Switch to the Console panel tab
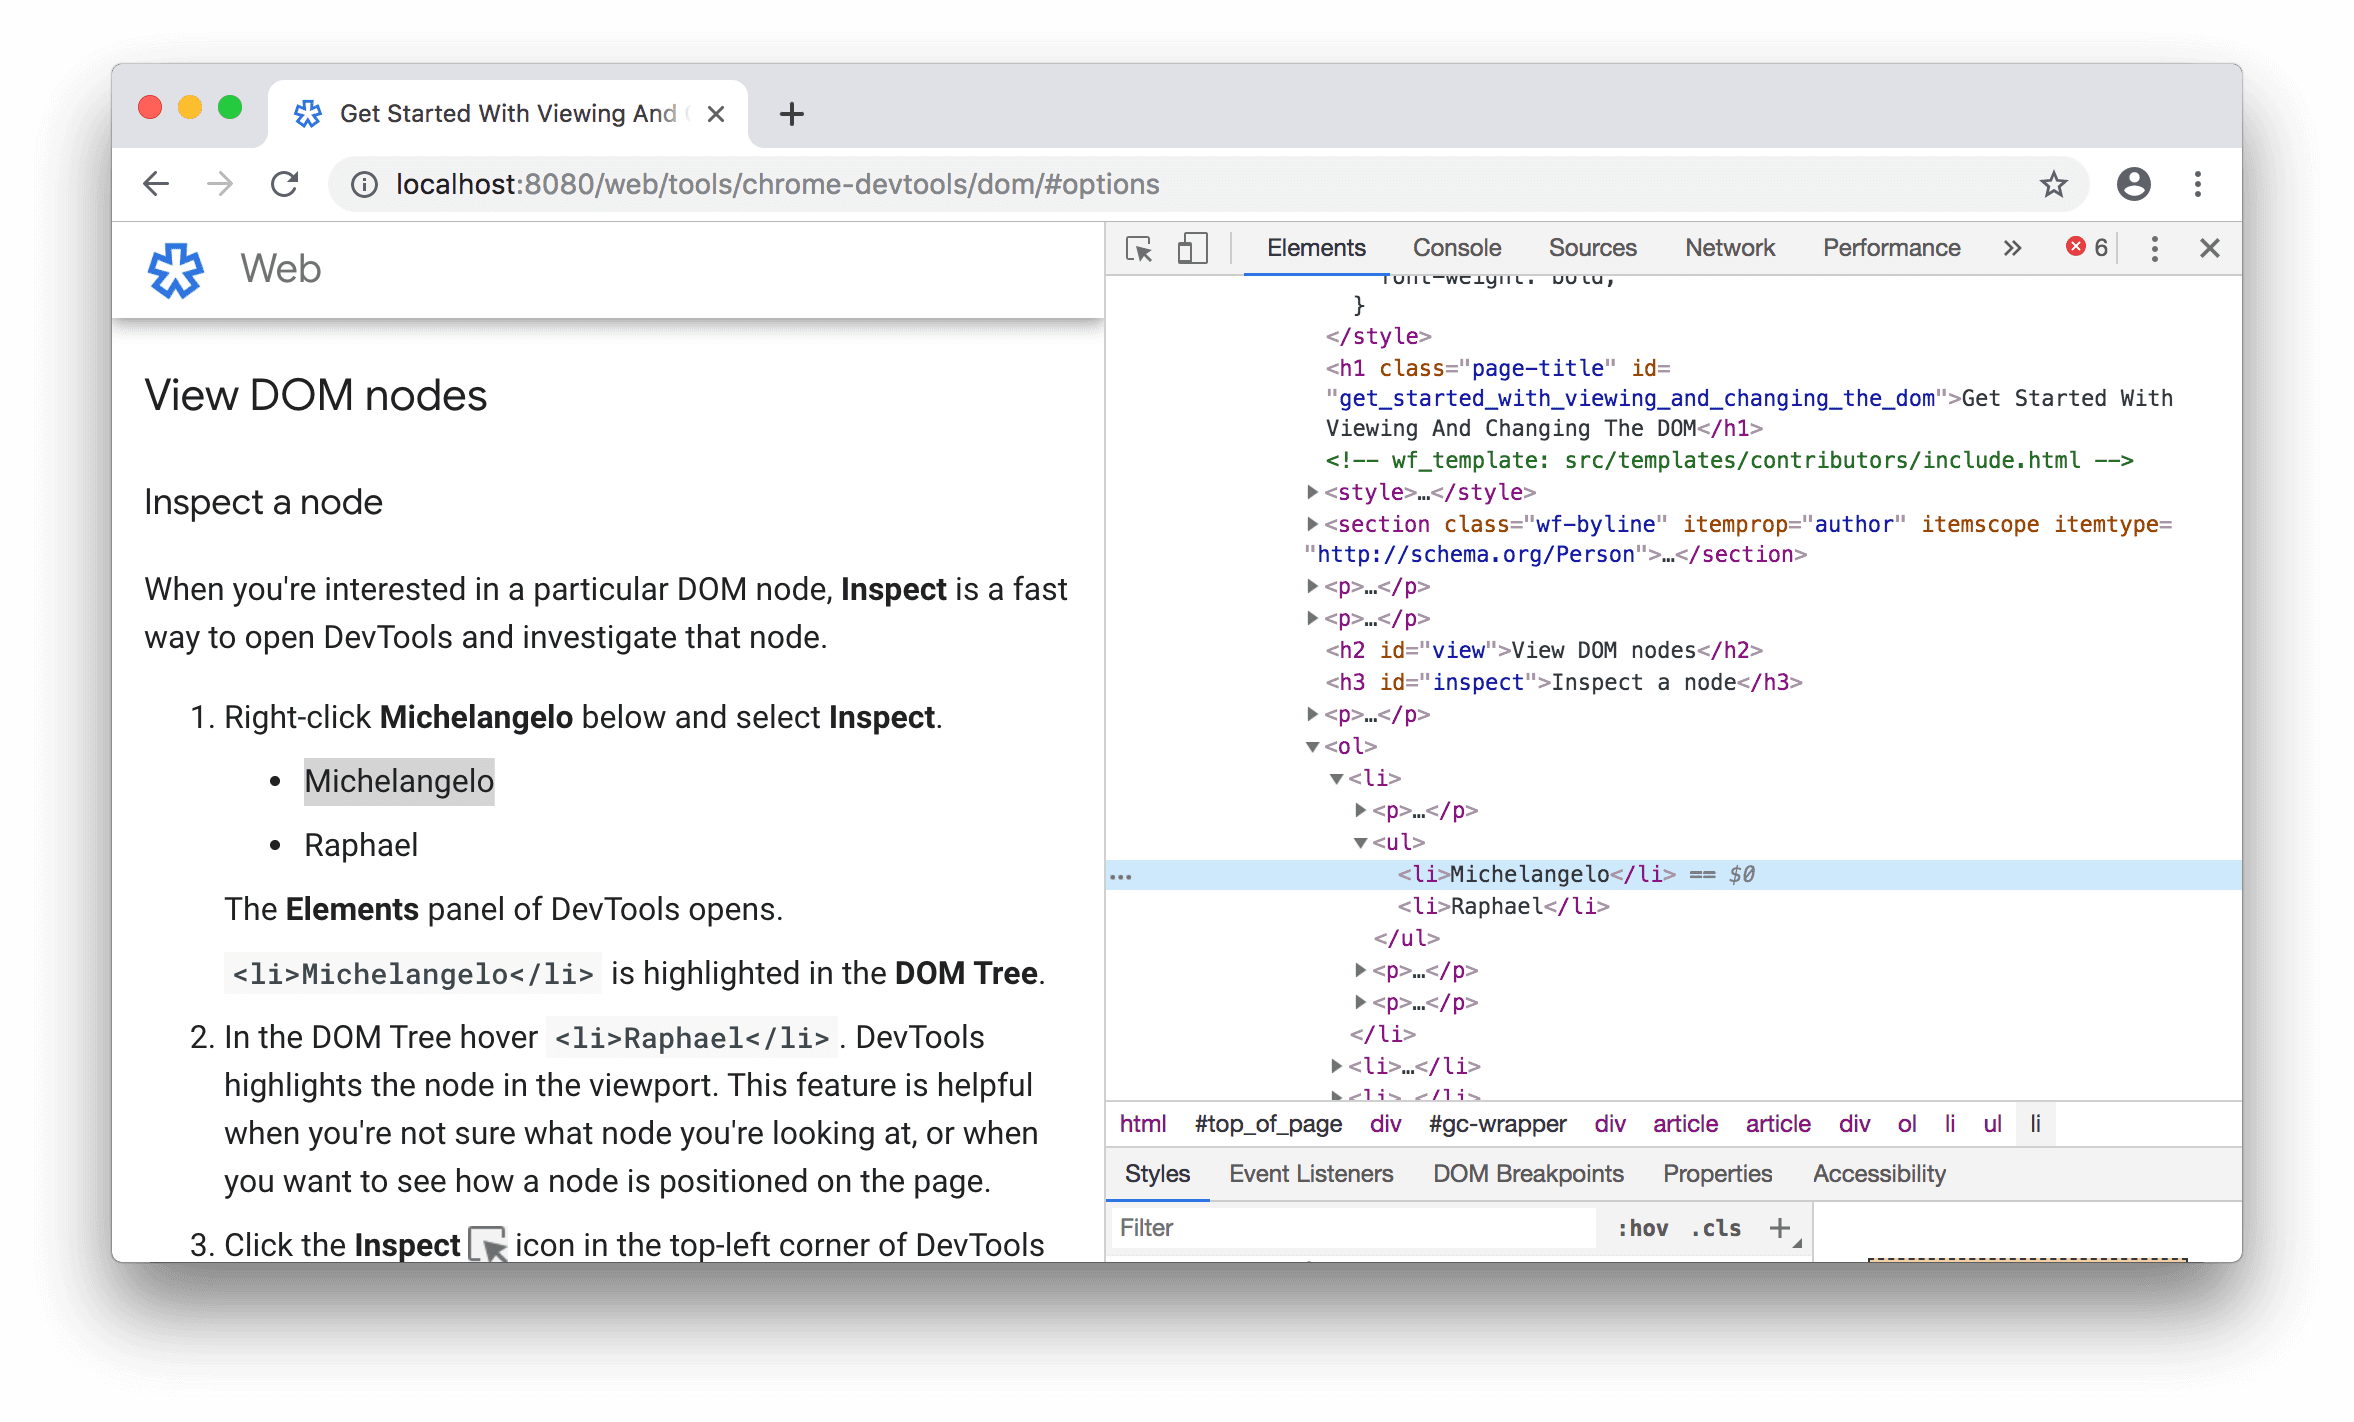Screen dimensions: 2354x1422 [x=1454, y=247]
